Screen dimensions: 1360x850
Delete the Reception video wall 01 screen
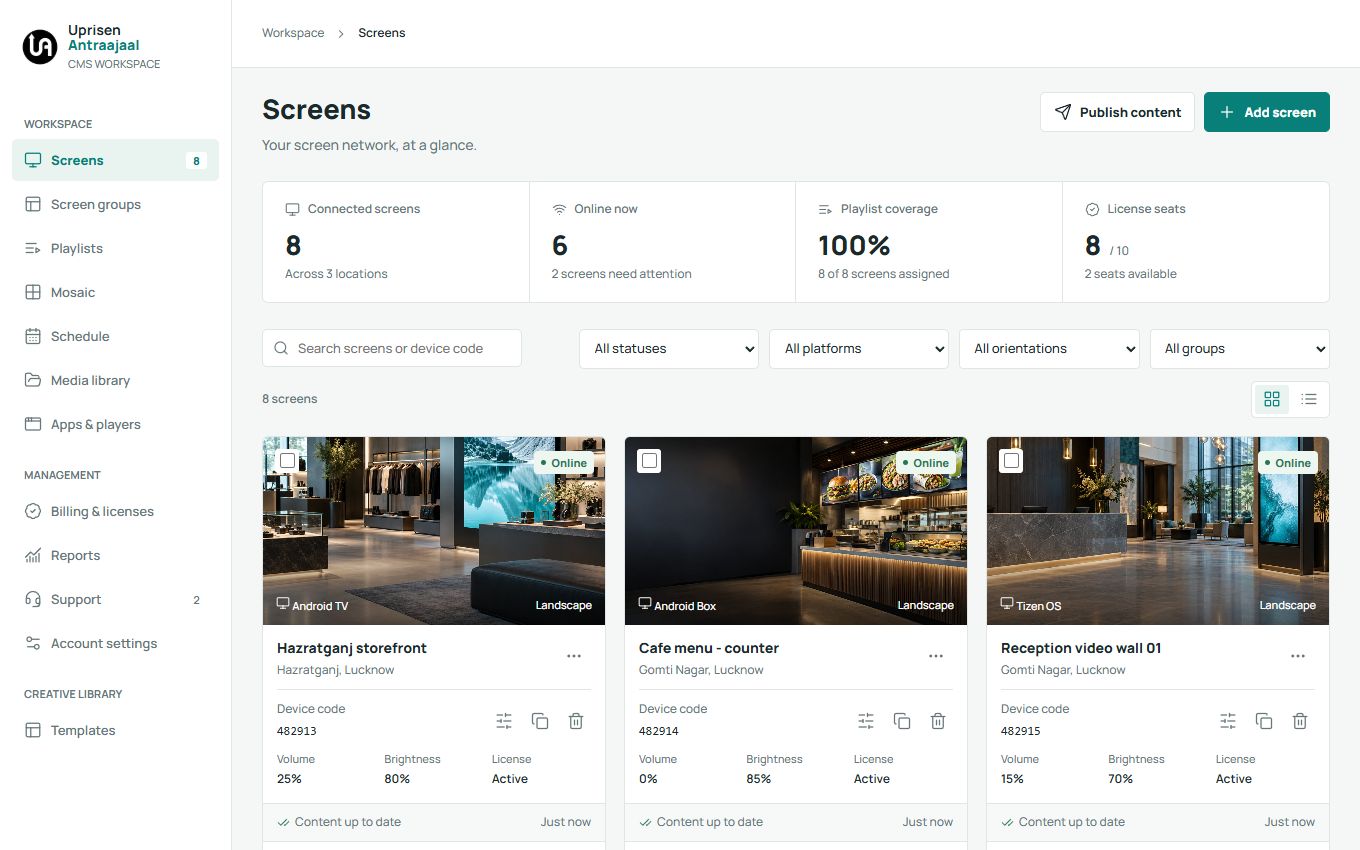click(1300, 721)
